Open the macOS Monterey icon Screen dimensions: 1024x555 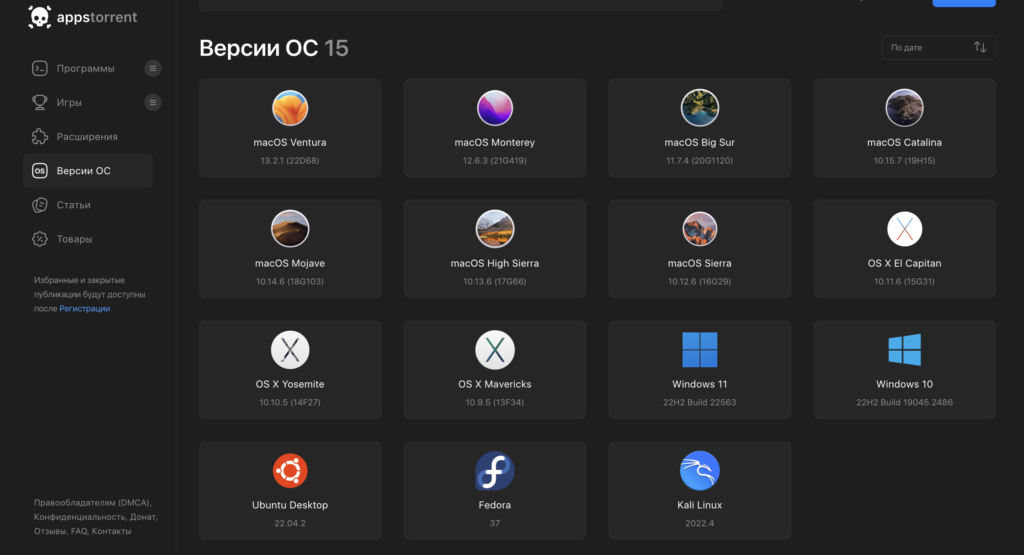coord(494,108)
